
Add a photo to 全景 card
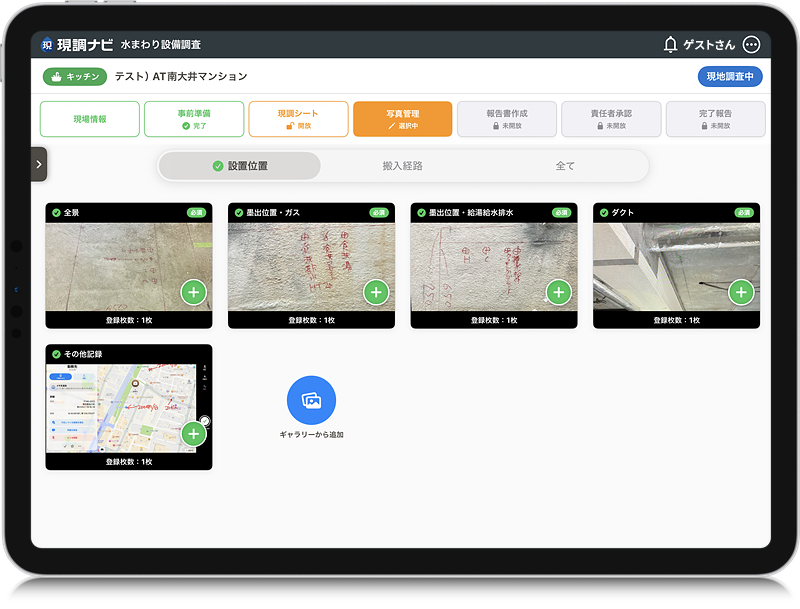tap(193, 292)
